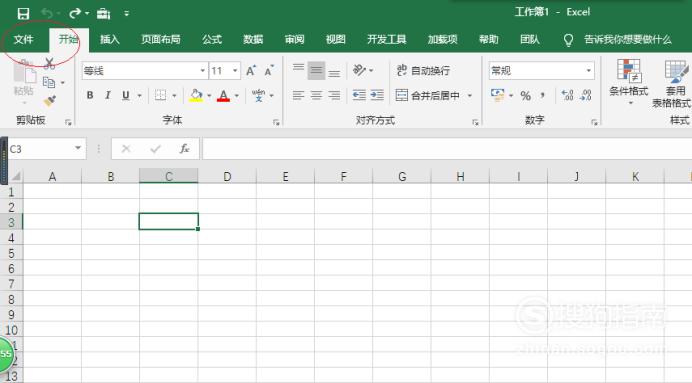Increase indent
692x383 pixels.
tap(377, 95)
